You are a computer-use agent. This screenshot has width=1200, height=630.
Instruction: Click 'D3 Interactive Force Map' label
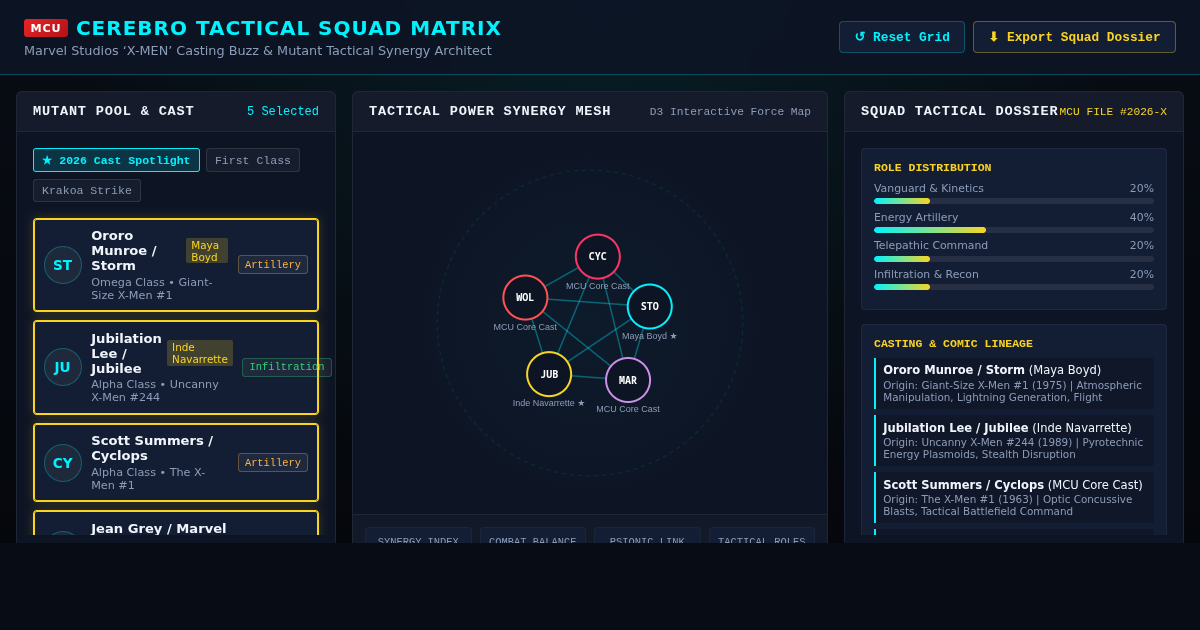click(x=730, y=112)
